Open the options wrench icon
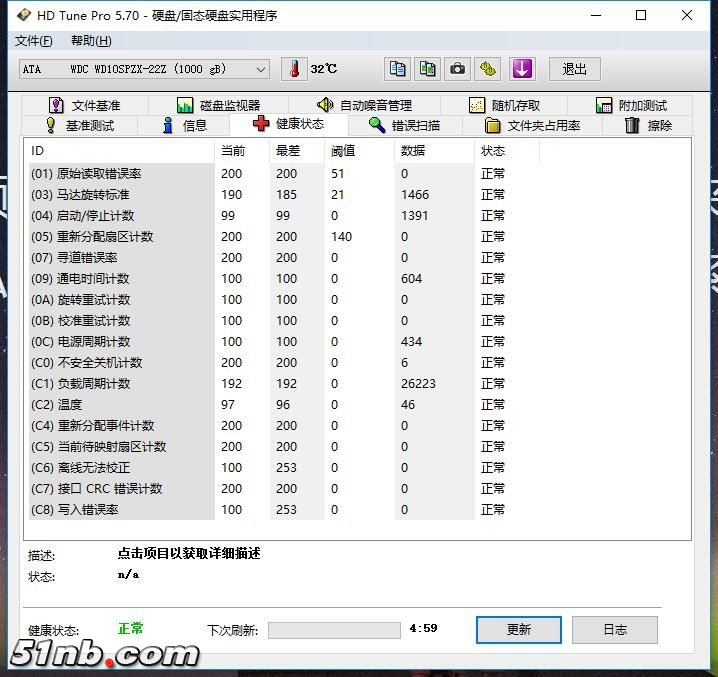The height and width of the screenshot is (677, 718). (x=487, y=69)
